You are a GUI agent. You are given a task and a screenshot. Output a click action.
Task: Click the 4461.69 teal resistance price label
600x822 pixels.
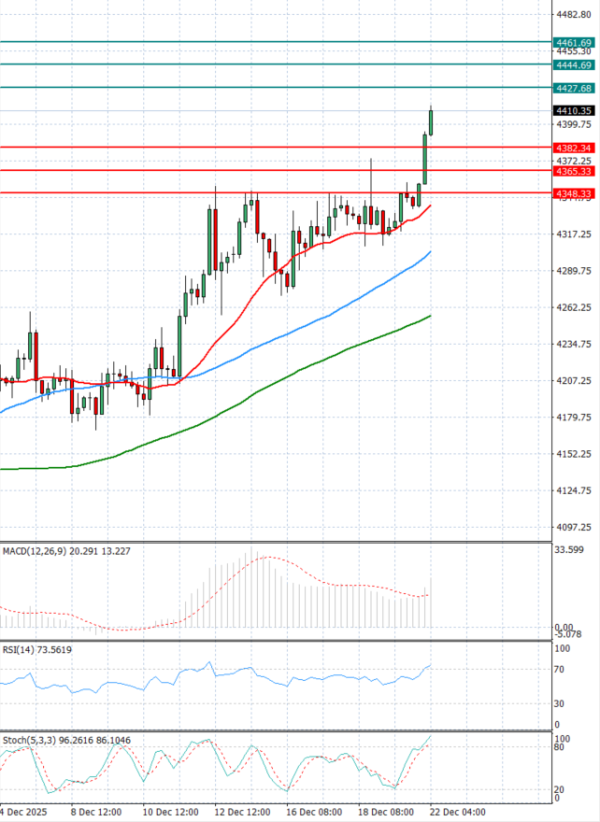click(573, 43)
